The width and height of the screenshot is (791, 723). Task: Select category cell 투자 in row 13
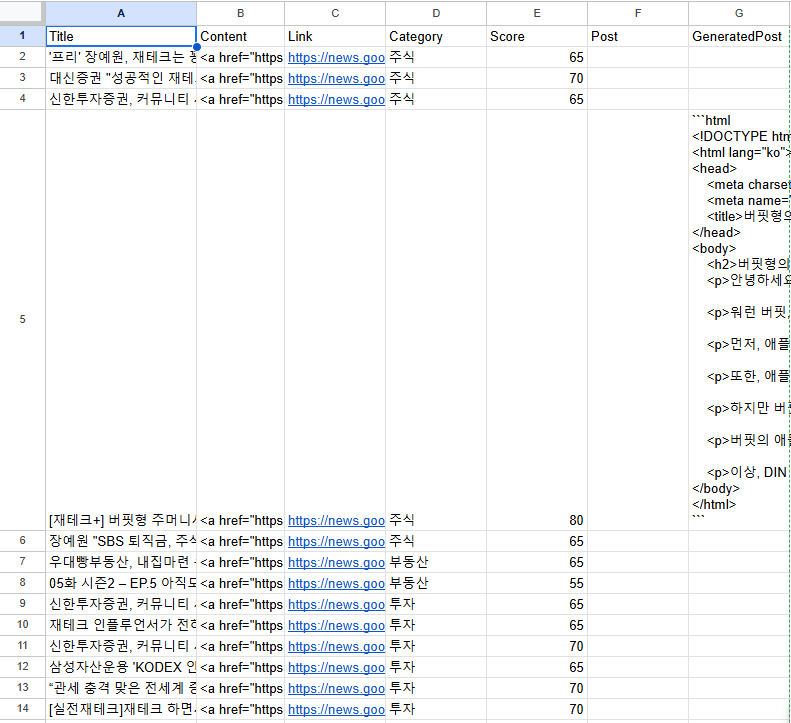pos(436,688)
